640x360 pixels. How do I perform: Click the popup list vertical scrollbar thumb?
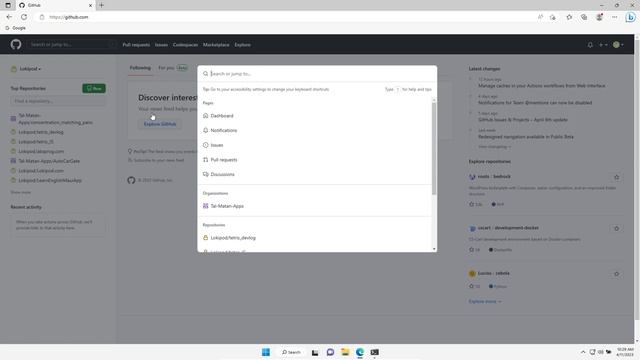click(x=434, y=148)
